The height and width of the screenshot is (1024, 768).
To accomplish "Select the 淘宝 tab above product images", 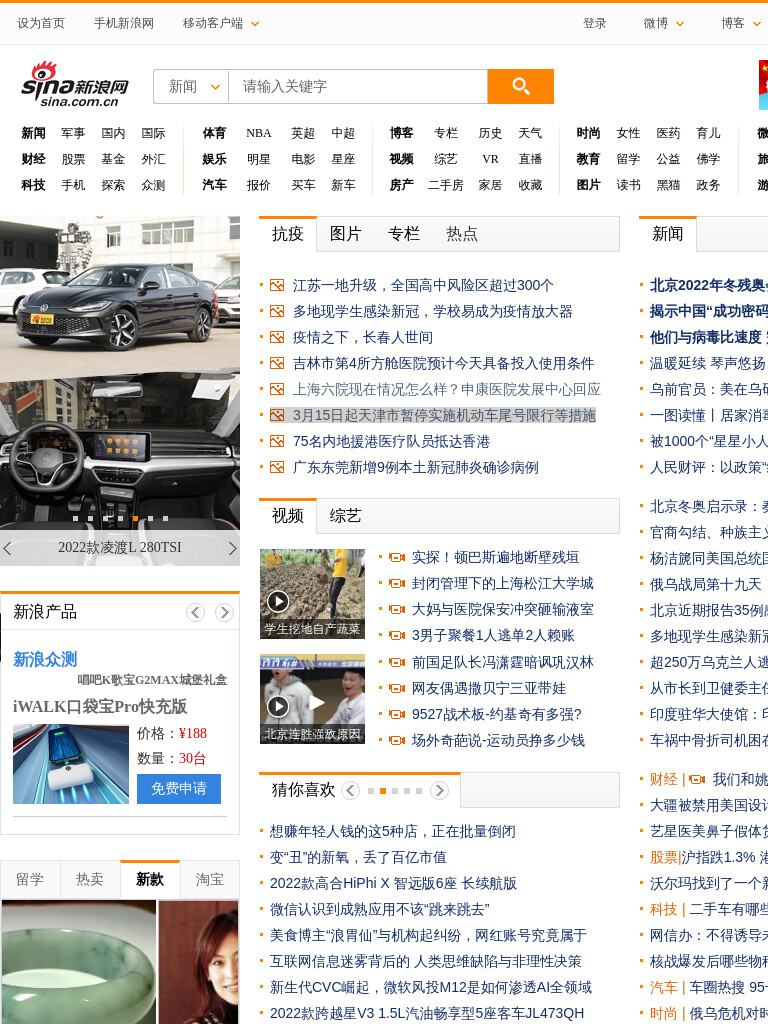I will (210, 880).
